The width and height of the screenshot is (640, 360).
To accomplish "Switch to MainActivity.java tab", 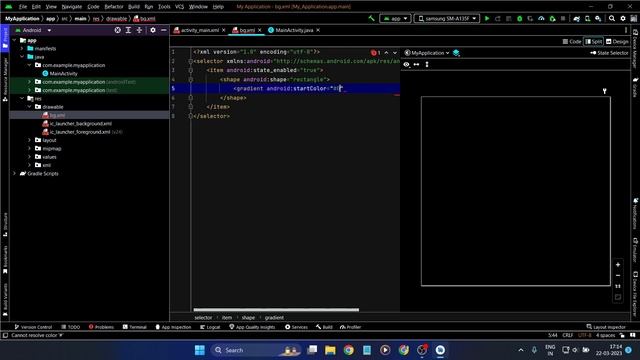I will tap(294, 30).
